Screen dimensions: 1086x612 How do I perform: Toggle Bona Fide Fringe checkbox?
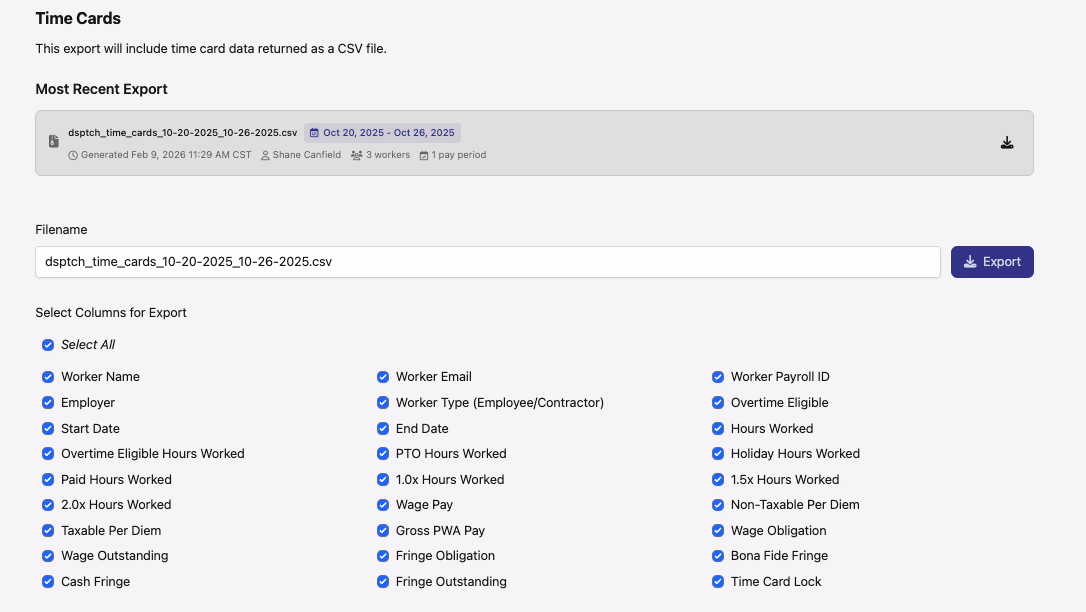[x=718, y=556]
